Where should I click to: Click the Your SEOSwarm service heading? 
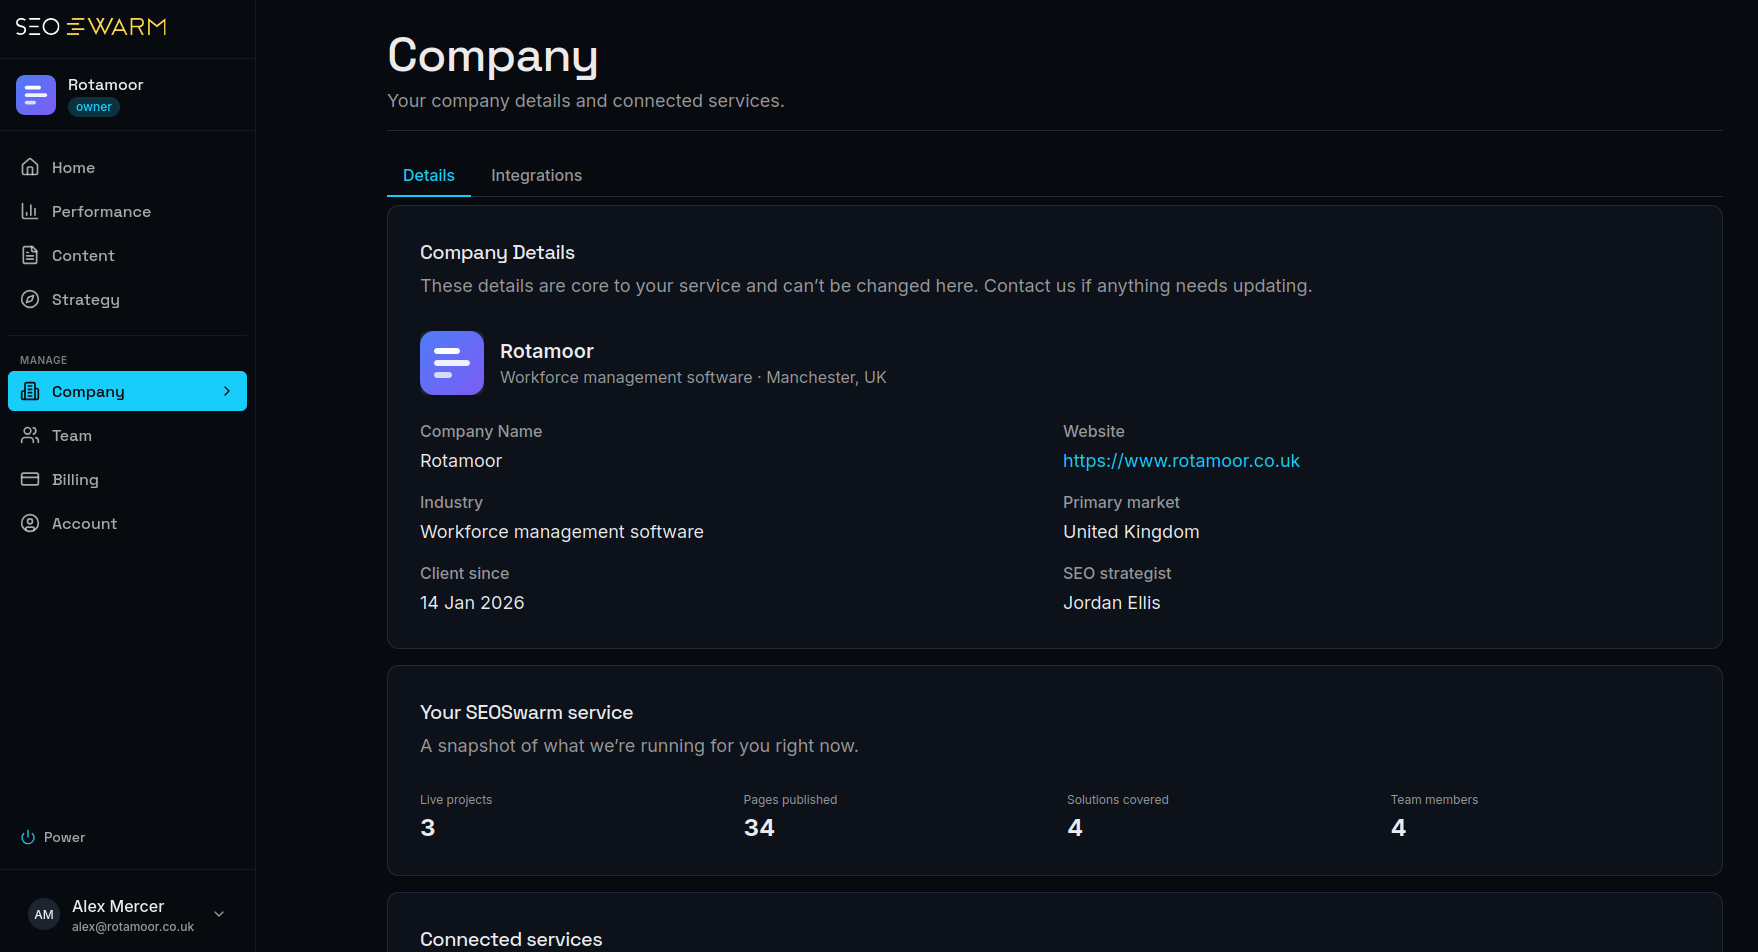tap(526, 713)
